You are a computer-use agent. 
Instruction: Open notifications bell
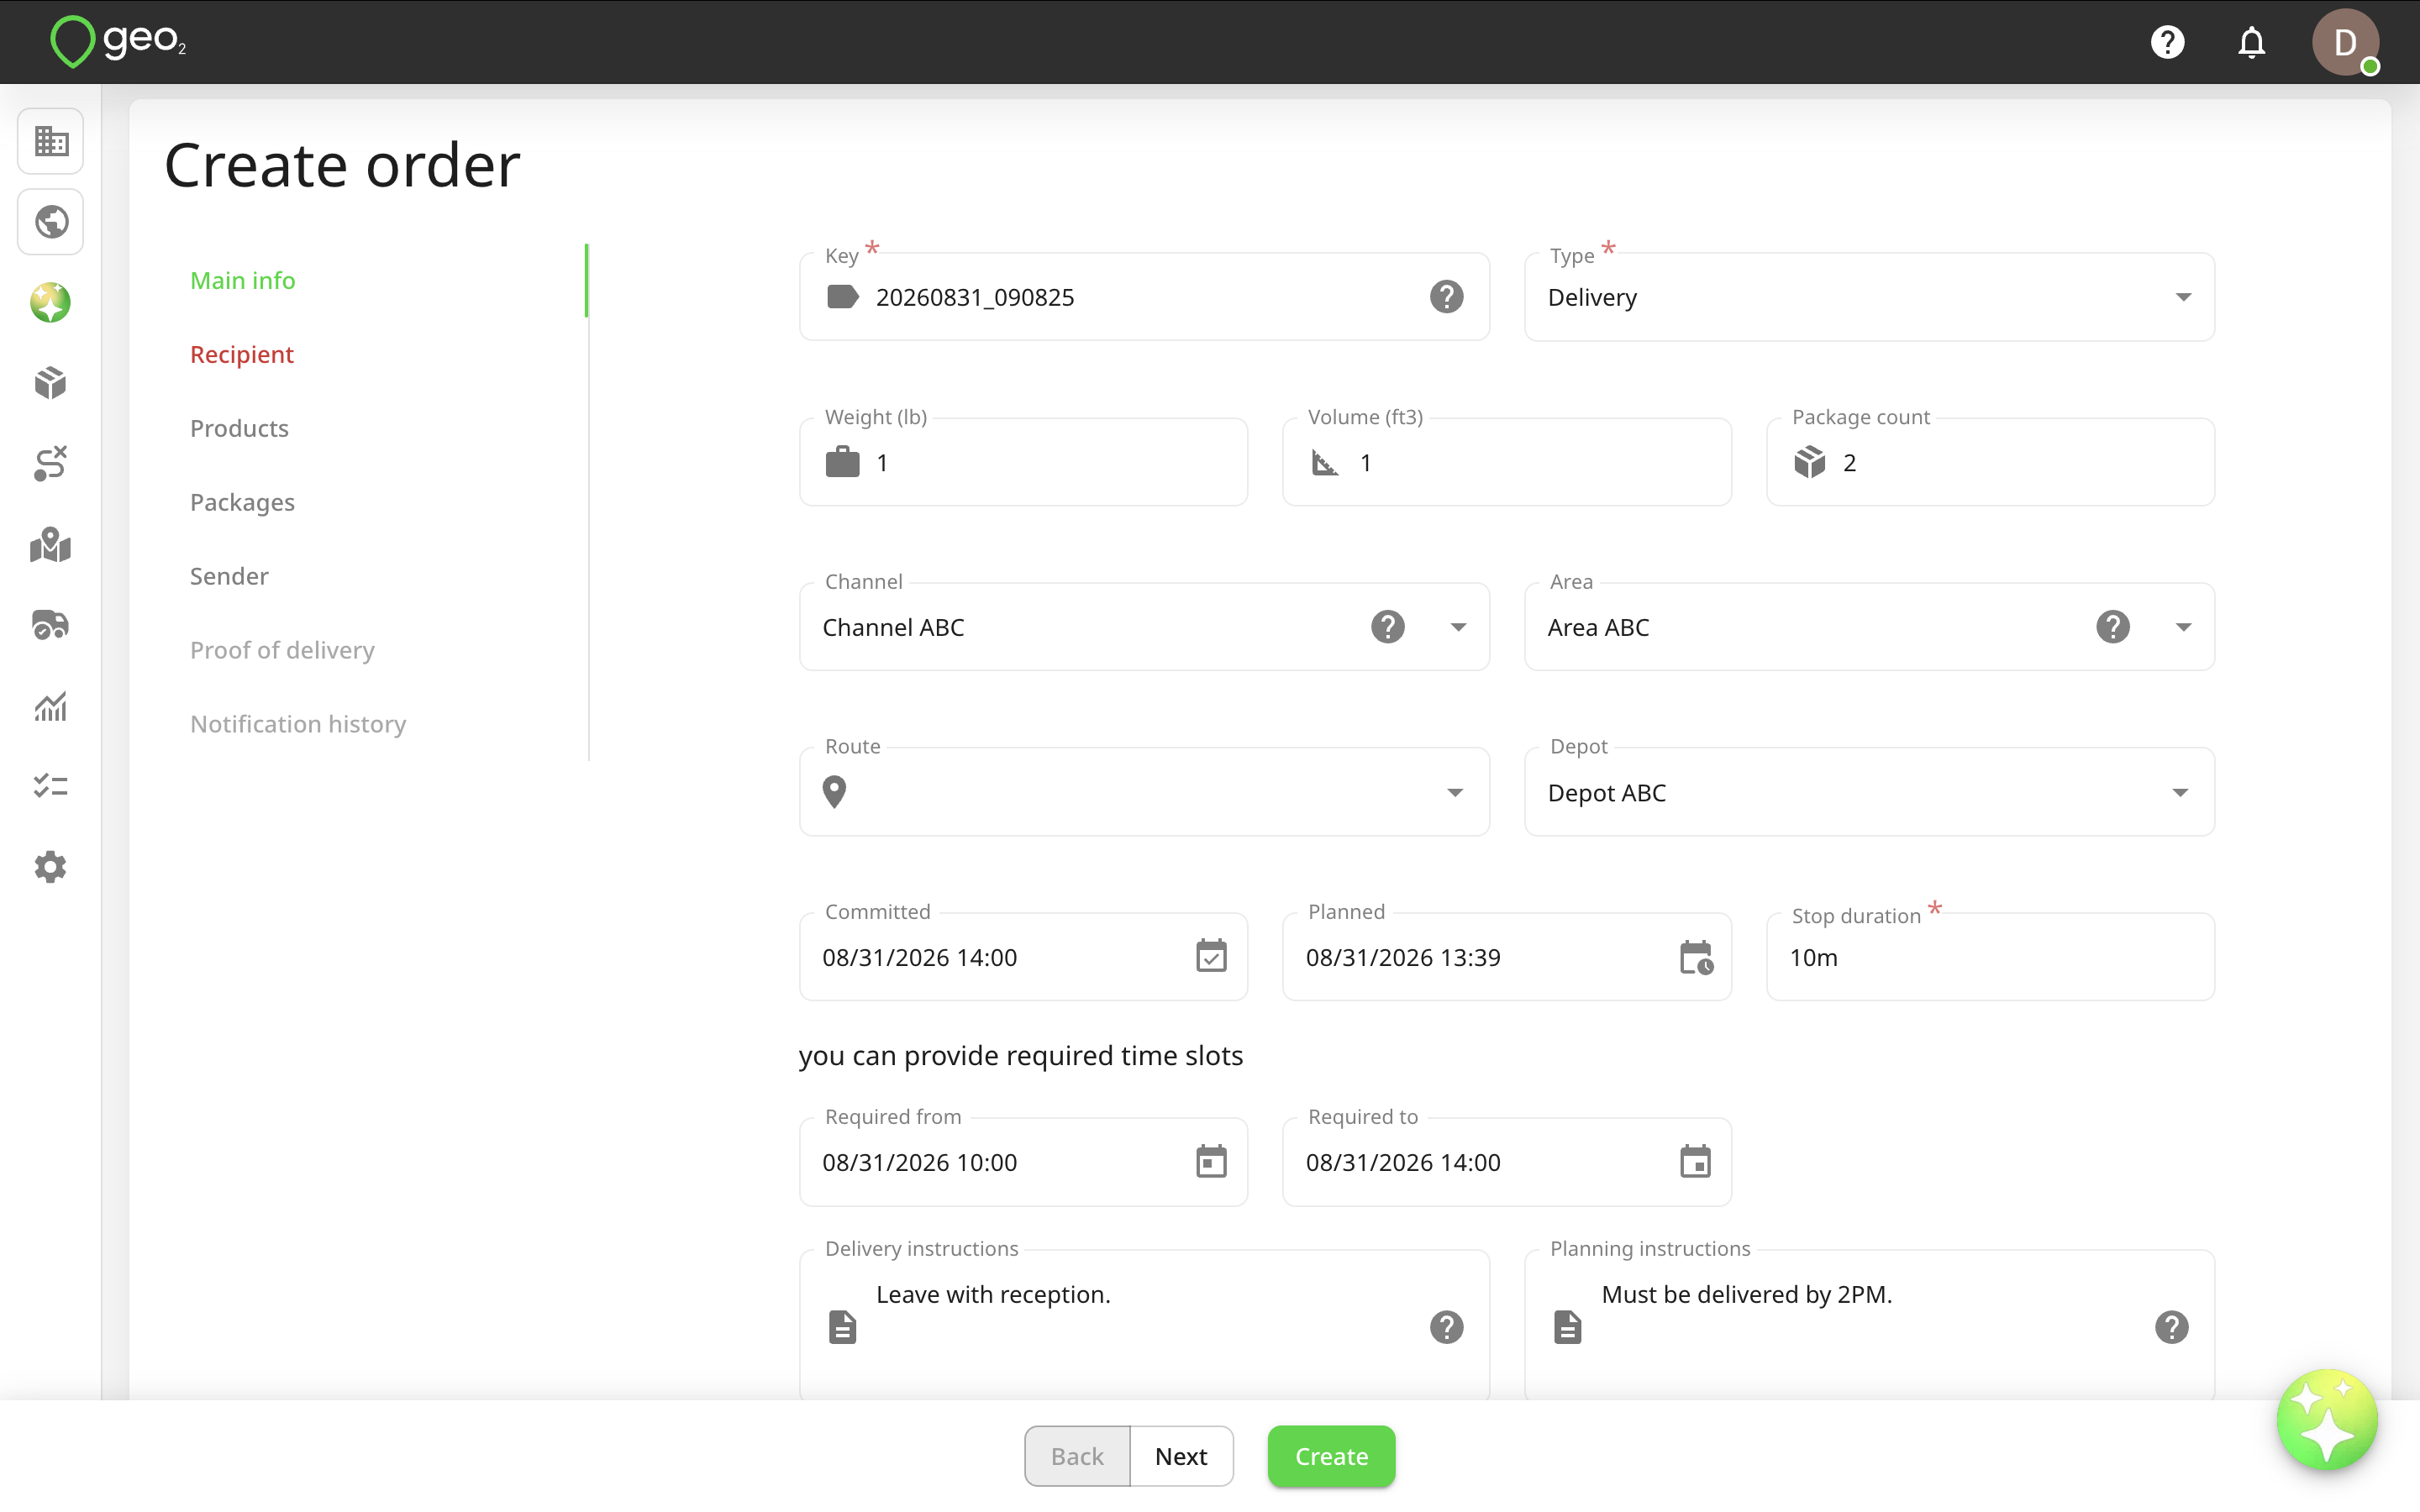2251,42
